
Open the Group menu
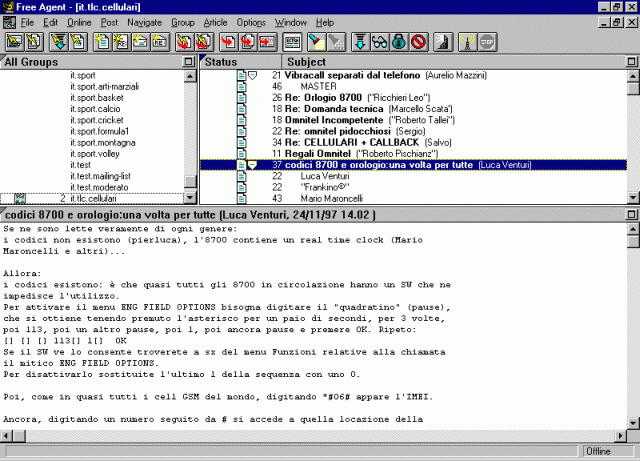tap(182, 22)
